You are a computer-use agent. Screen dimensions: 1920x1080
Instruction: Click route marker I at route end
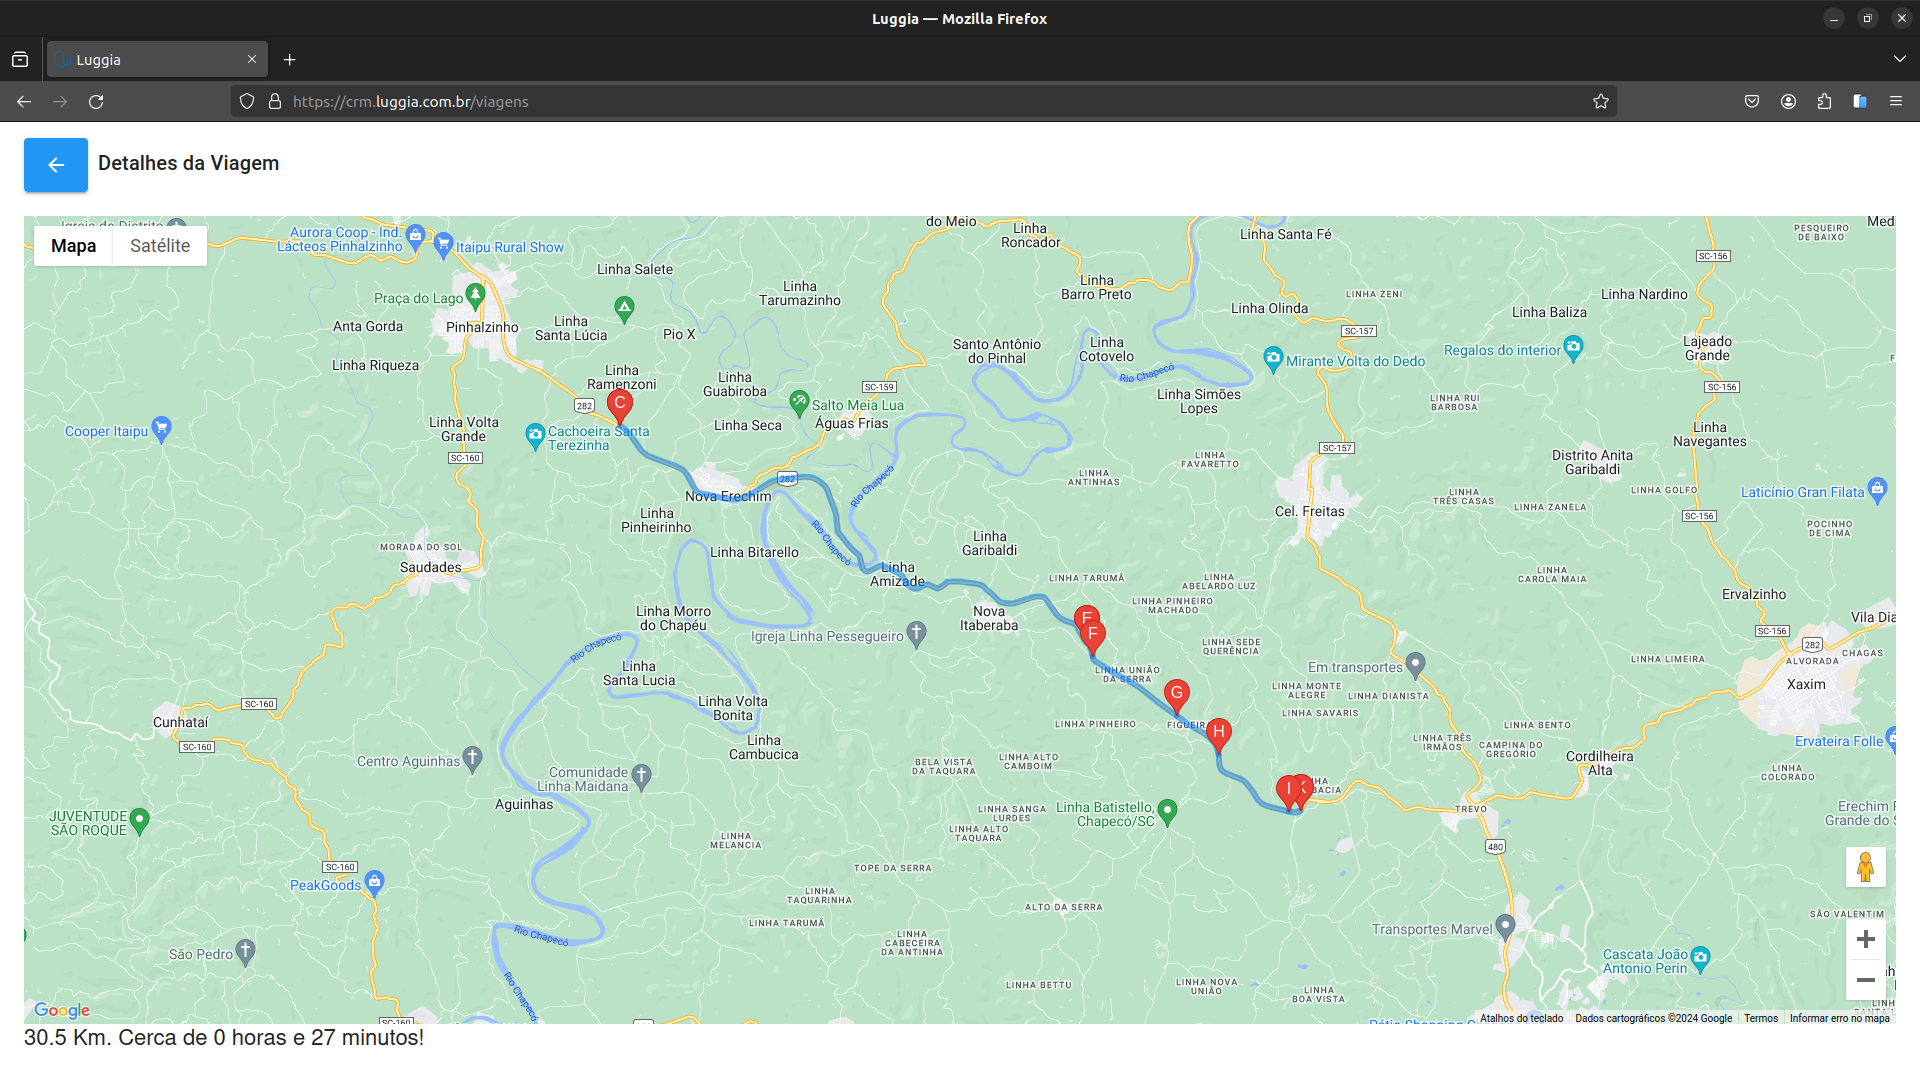(x=1289, y=792)
